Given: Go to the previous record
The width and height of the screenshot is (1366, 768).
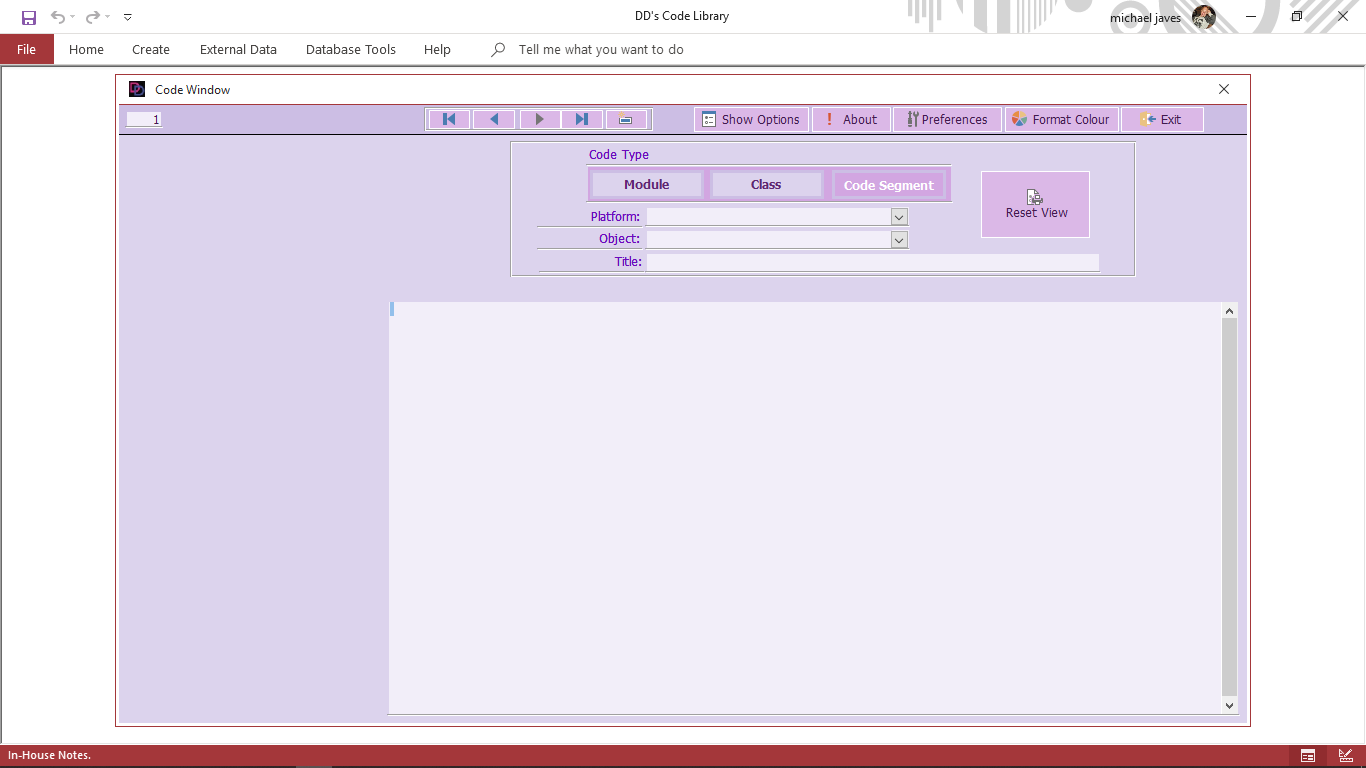Looking at the screenshot, I should click(x=494, y=120).
